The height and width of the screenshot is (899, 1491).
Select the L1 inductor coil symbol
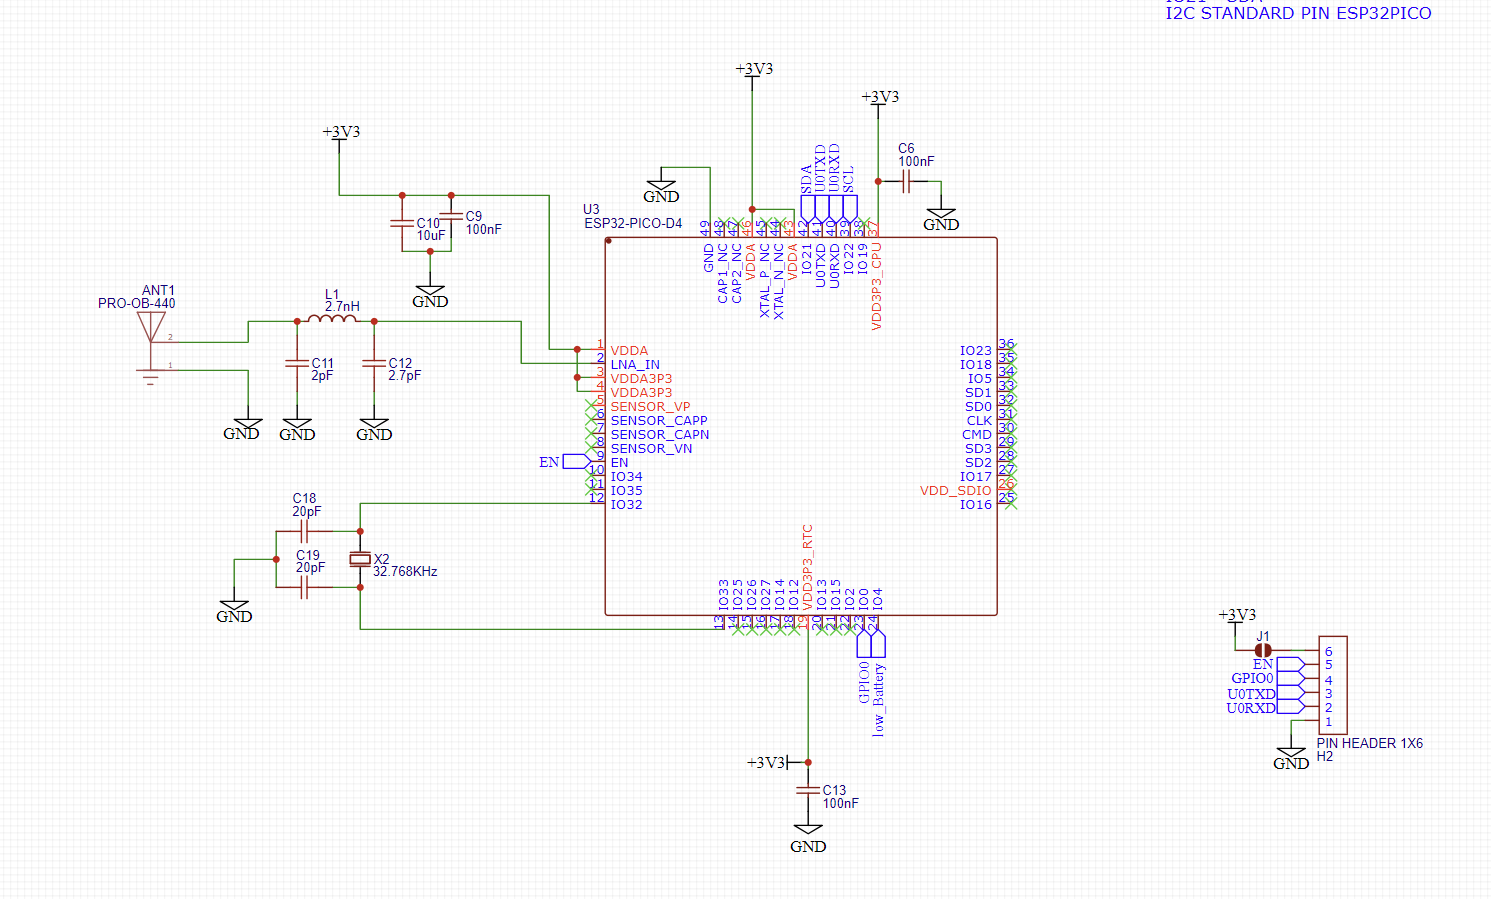332,319
